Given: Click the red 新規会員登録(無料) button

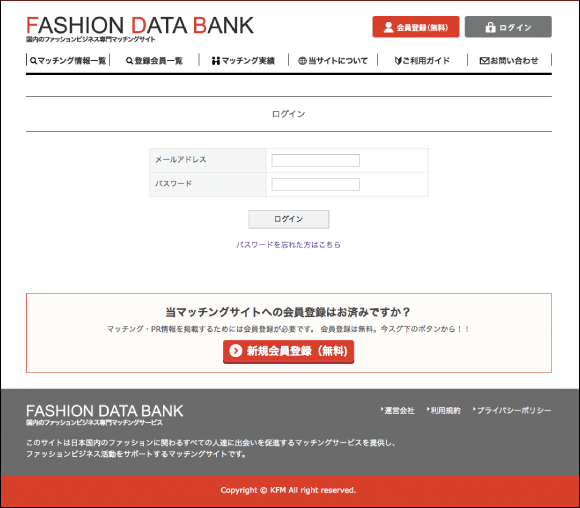Looking at the screenshot, I should (x=289, y=351).
